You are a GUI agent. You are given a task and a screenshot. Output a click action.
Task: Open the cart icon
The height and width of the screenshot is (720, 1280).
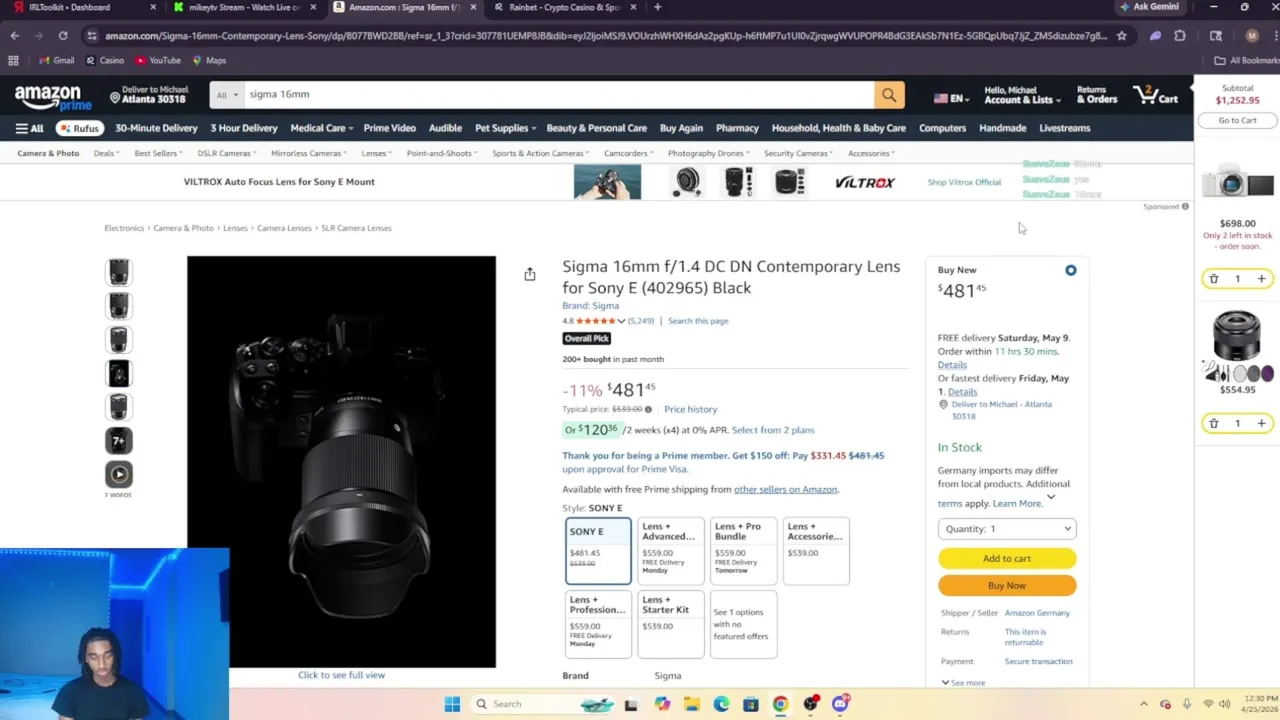point(1155,95)
